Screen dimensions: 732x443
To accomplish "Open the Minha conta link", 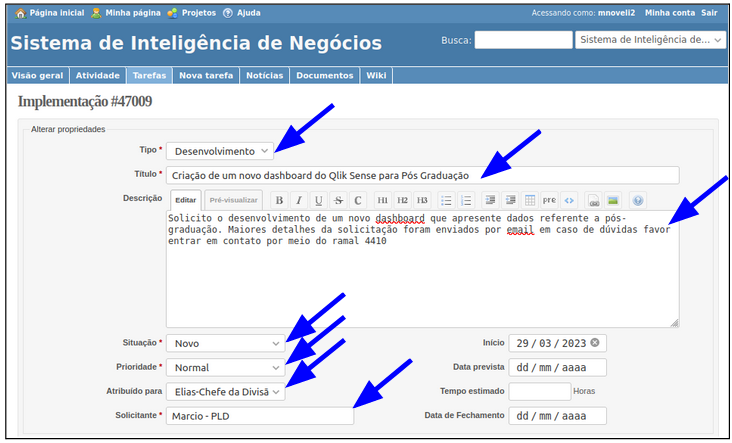I will click(x=669, y=13).
